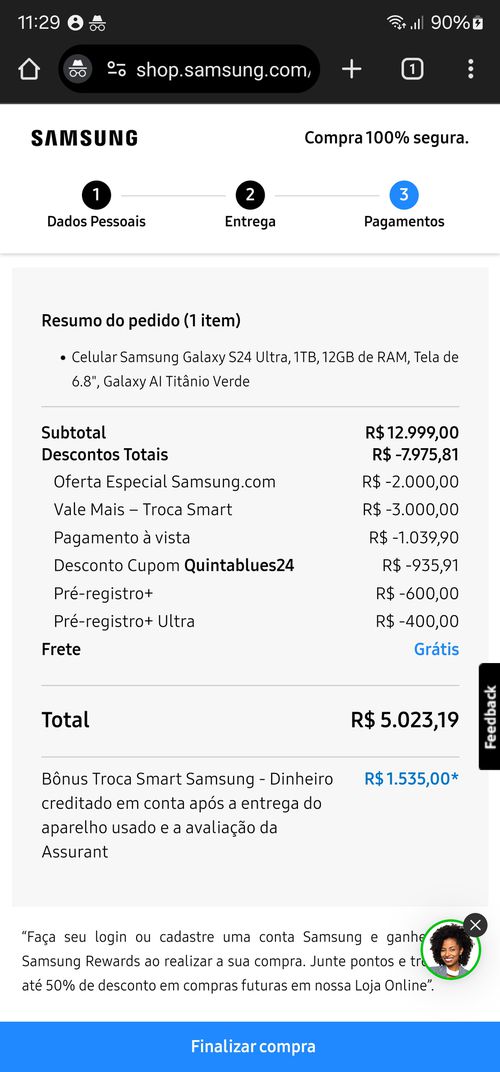500x1072 pixels.
Task: Click Finalizar compra button
Action: (x=250, y=1047)
